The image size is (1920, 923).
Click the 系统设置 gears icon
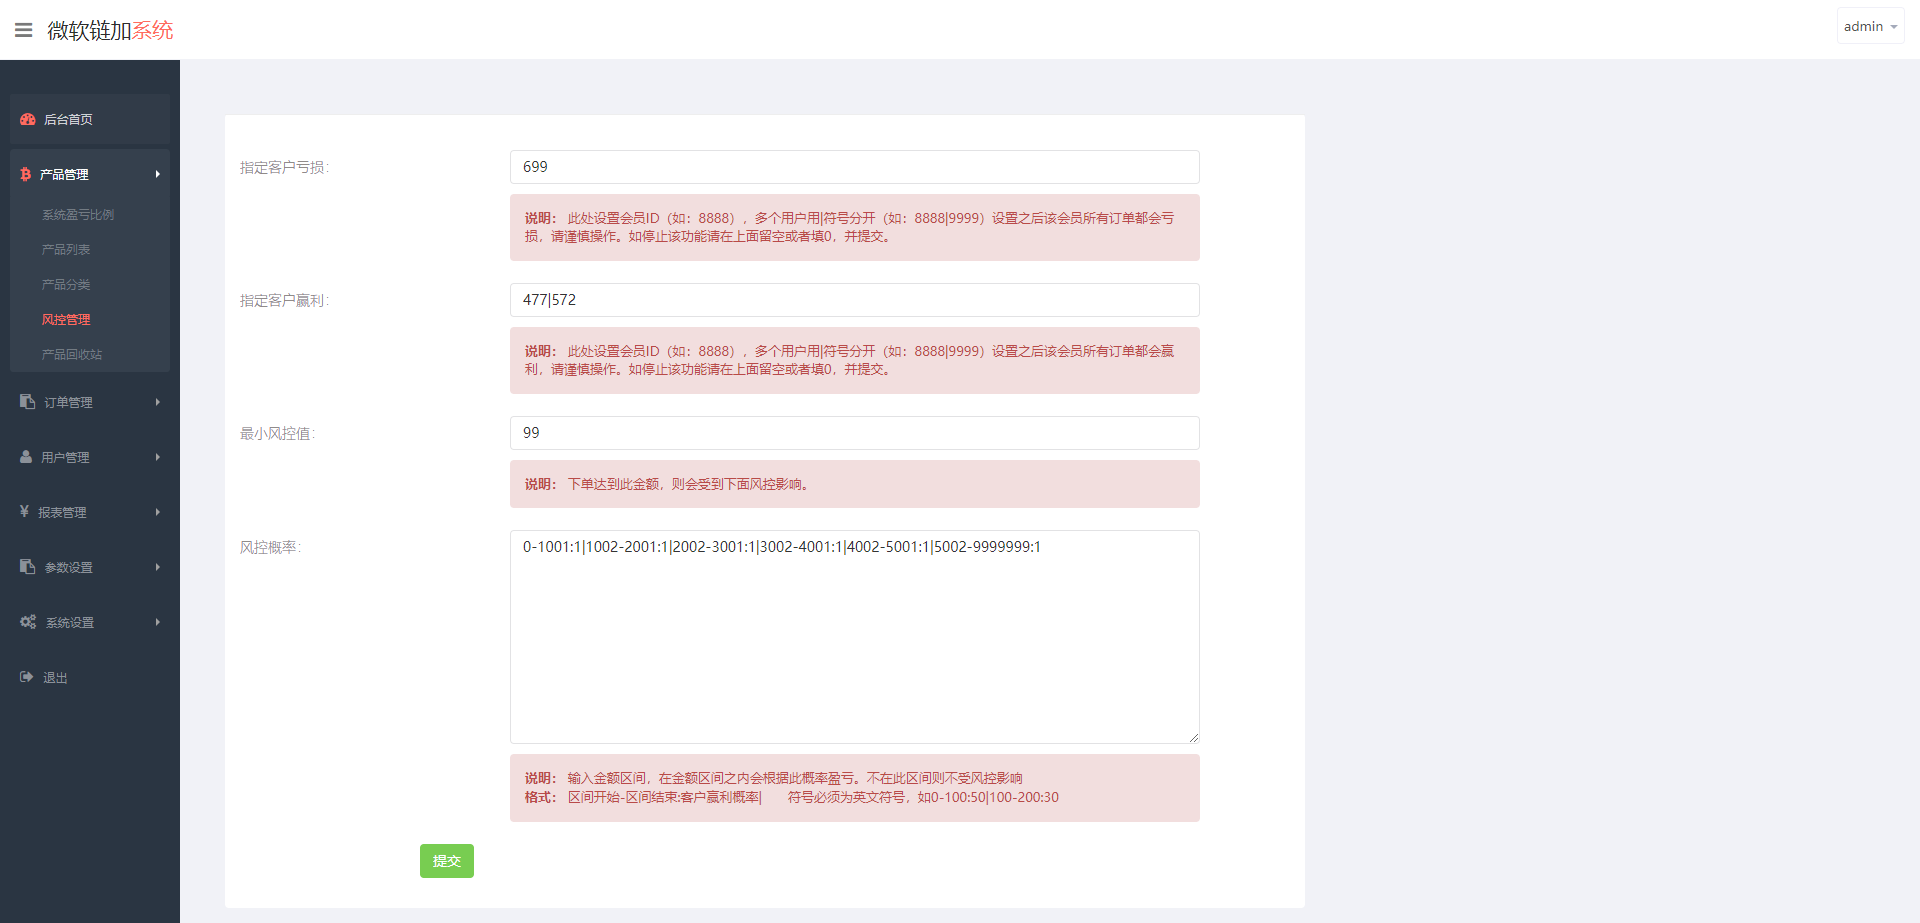pyautogui.click(x=28, y=622)
